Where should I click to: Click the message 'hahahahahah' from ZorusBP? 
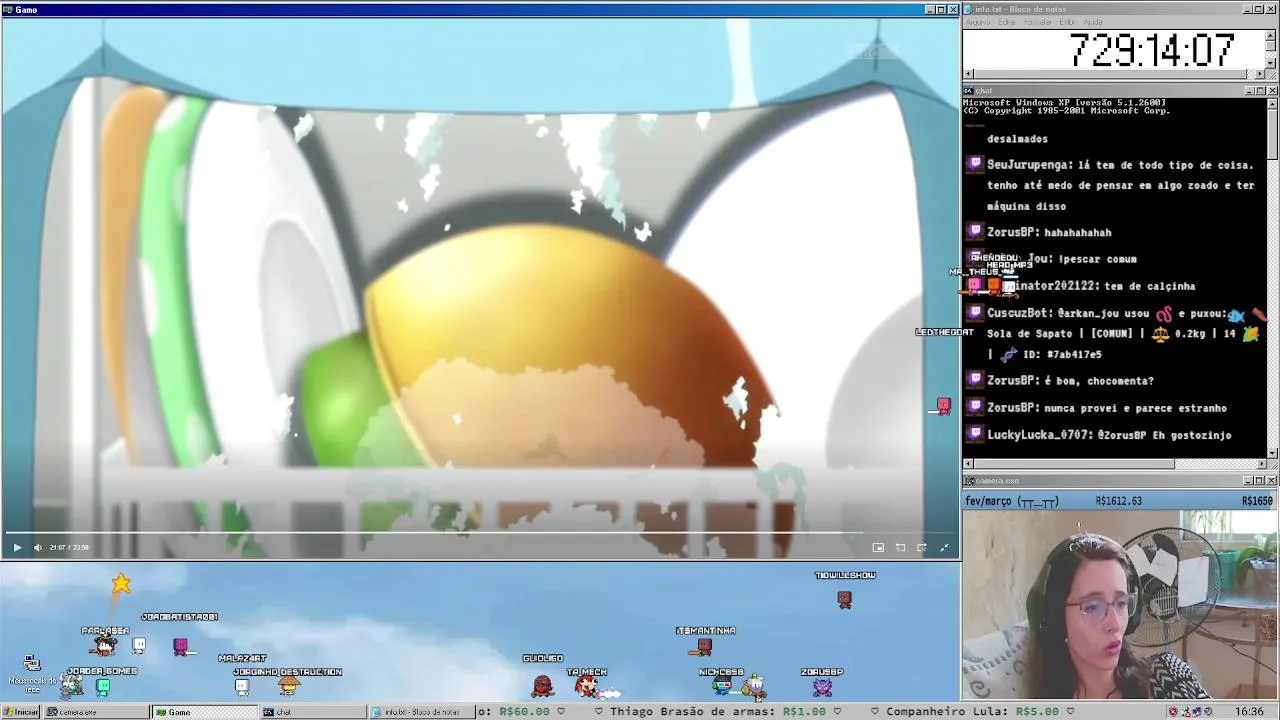pos(1078,232)
